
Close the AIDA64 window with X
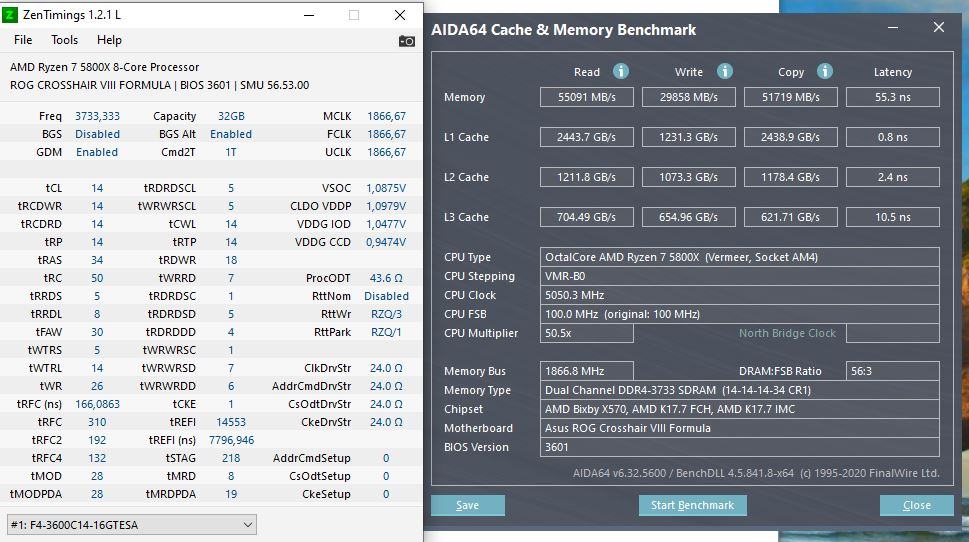coord(939,27)
